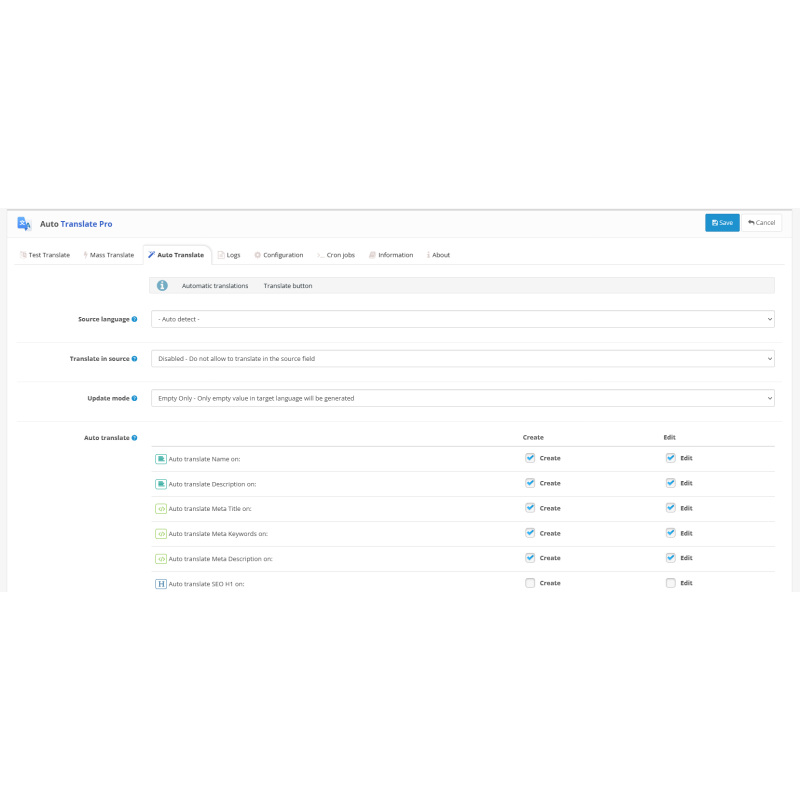Click the help icon next to Update mode

coord(132,398)
